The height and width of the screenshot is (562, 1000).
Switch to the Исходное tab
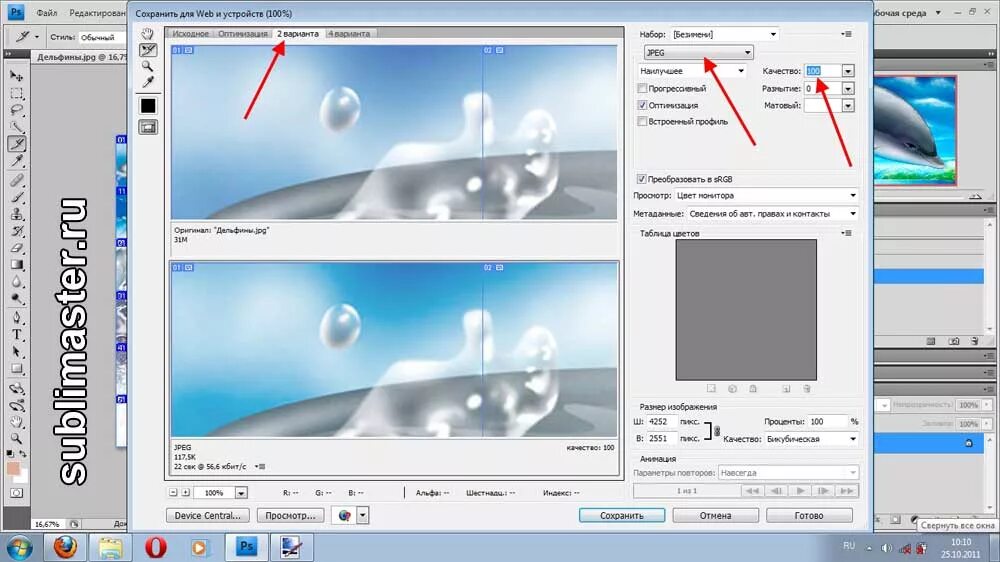(190, 34)
